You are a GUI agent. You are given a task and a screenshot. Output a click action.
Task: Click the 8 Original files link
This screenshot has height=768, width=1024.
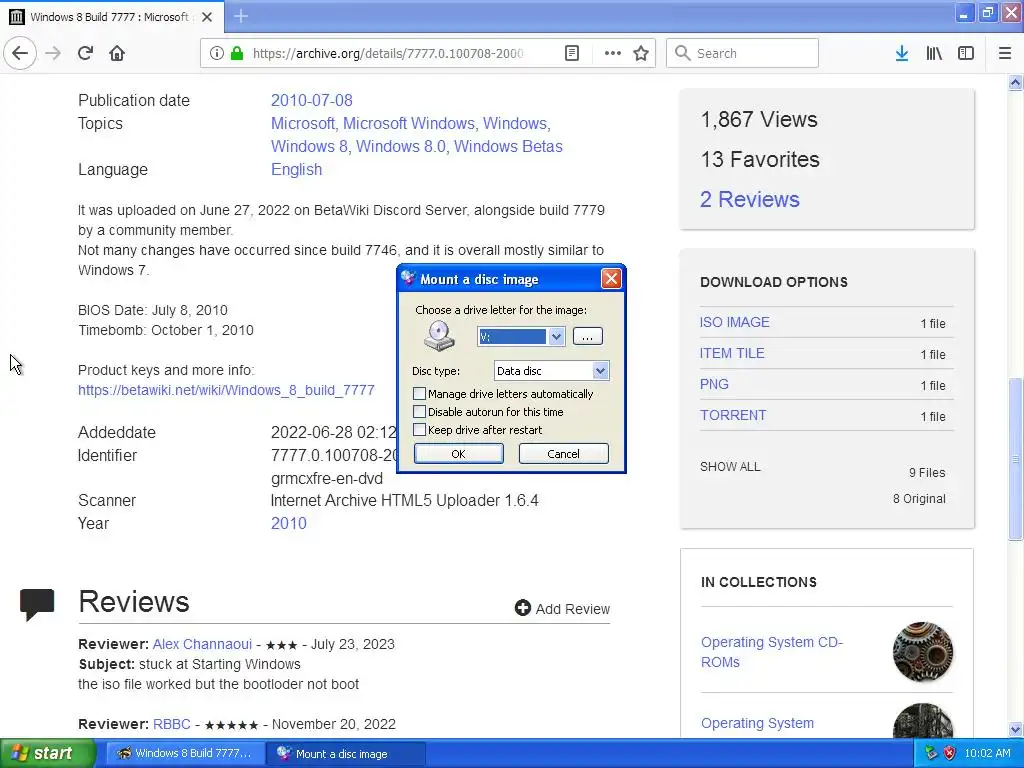point(919,499)
